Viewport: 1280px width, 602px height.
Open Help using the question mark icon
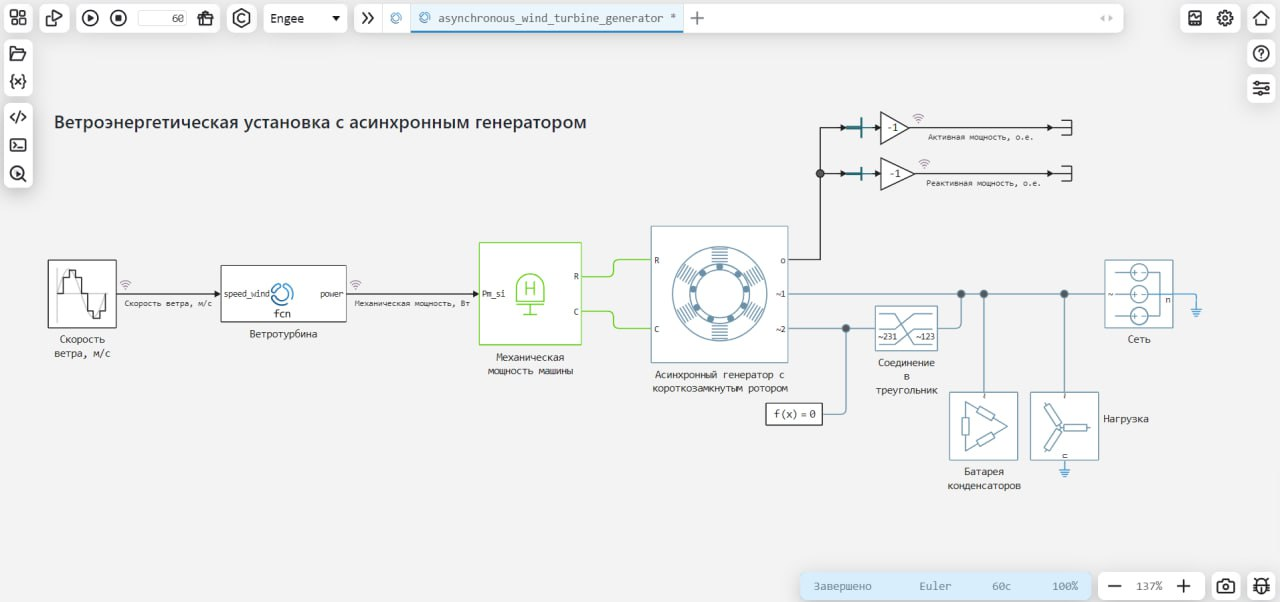(x=1260, y=53)
